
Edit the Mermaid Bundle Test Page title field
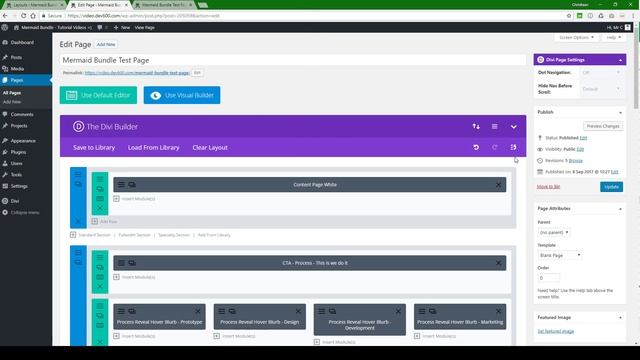click(293, 60)
